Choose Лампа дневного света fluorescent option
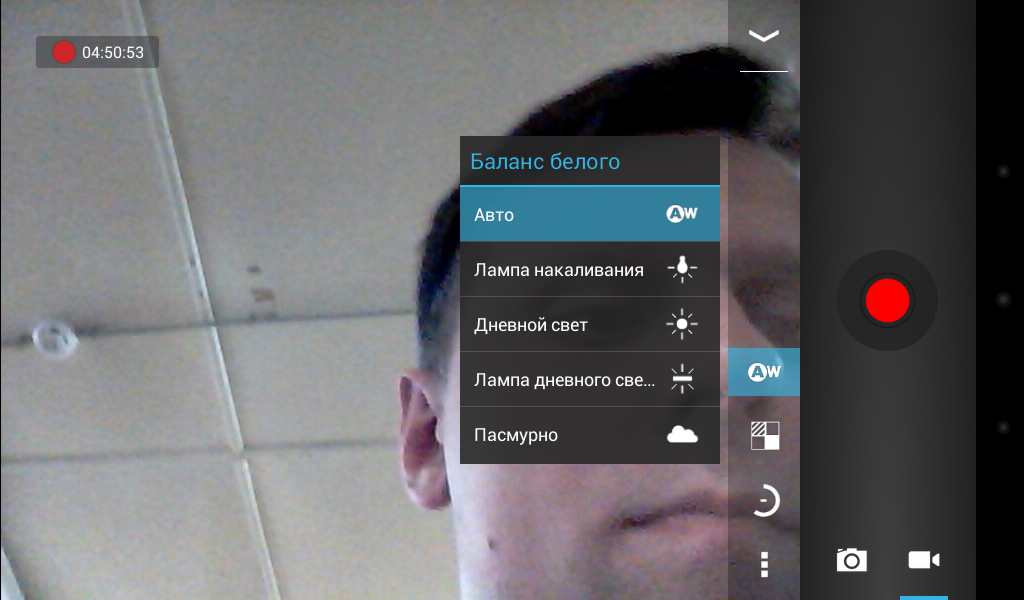Screen dimensions: 1024x600 pyautogui.click(x=590, y=379)
